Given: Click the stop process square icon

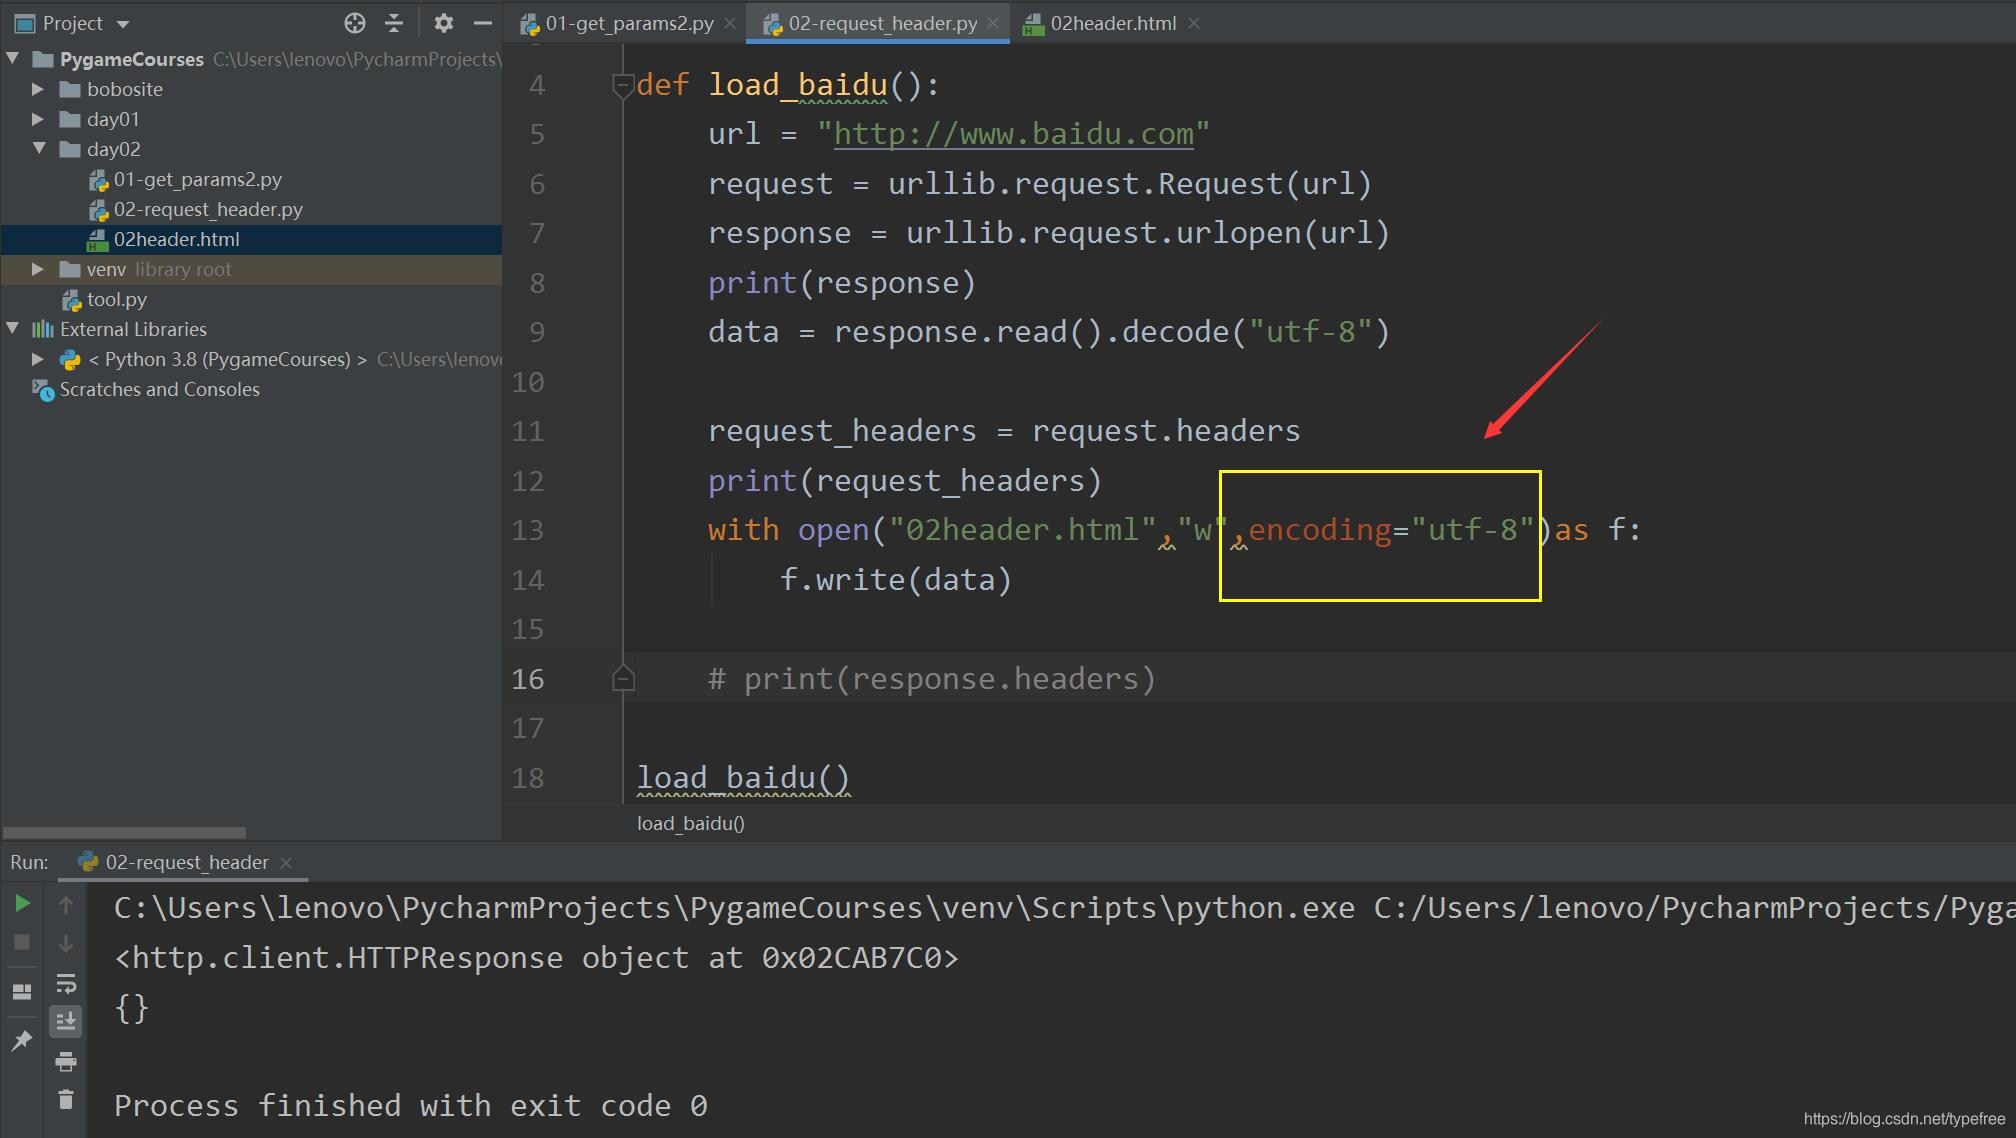Looking at the screenshot, I should 22,943.
